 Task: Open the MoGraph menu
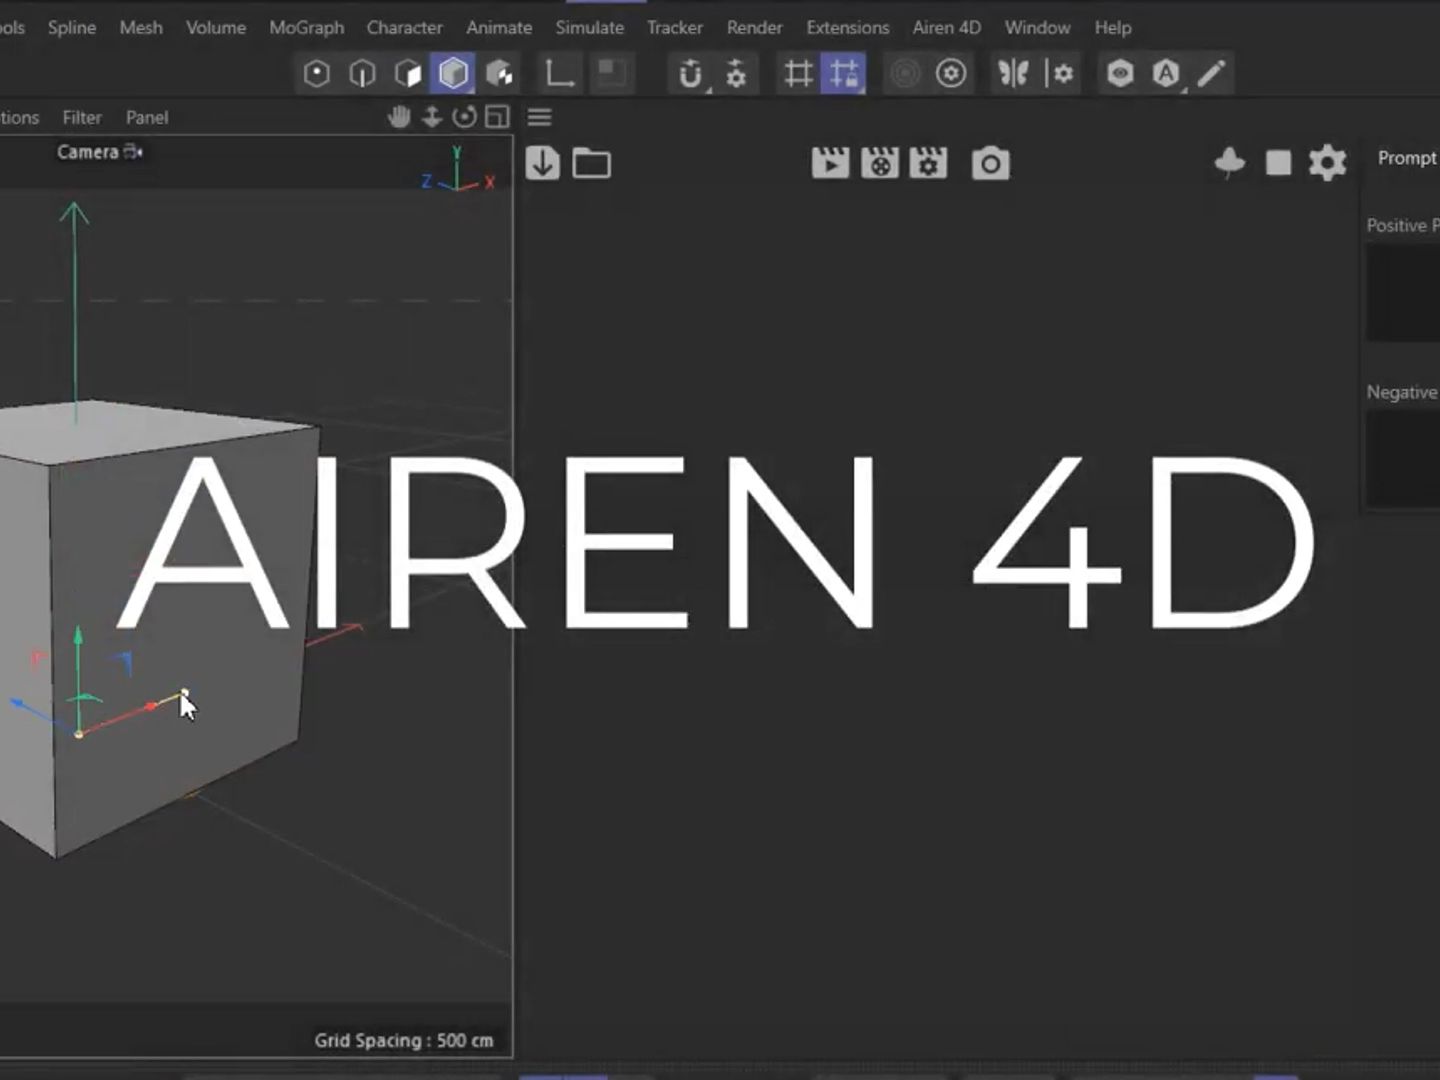[x=307, y=28]
